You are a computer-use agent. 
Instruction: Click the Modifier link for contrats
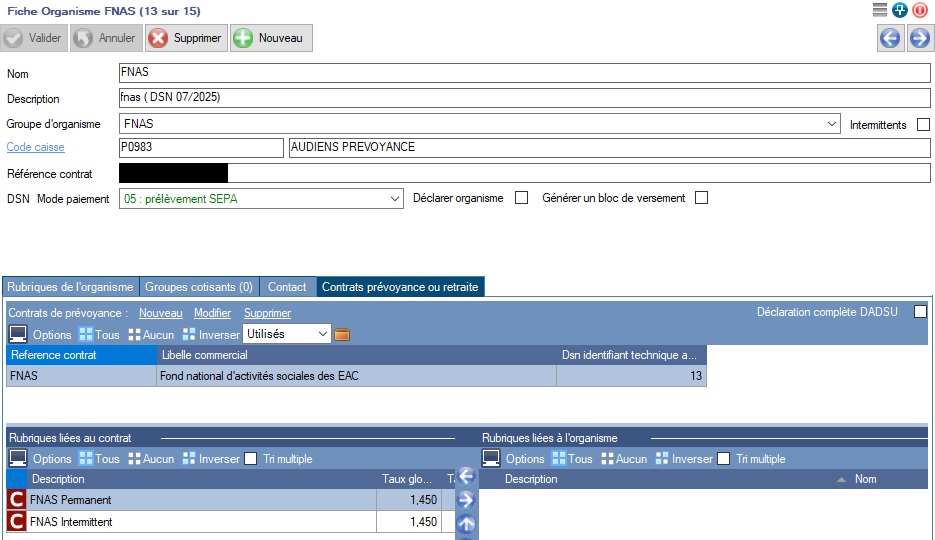pyautogui.click(x=212, y=313)
